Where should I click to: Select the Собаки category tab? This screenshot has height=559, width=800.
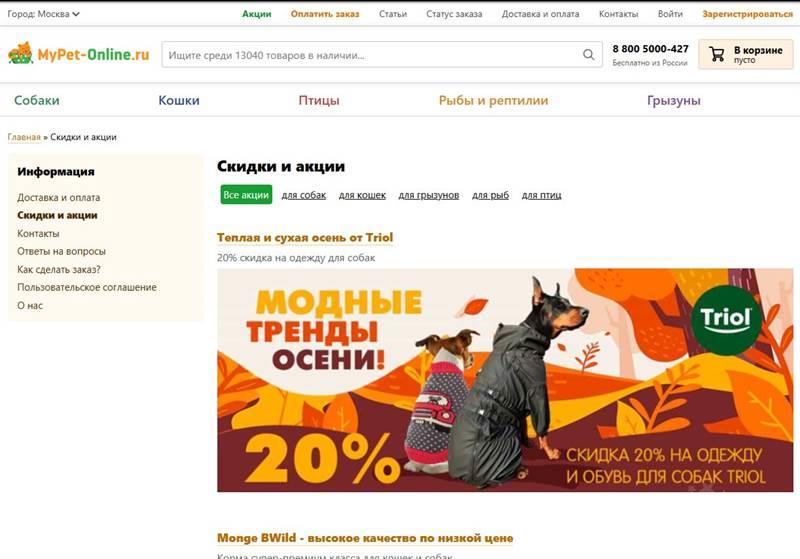coord(37,100)
